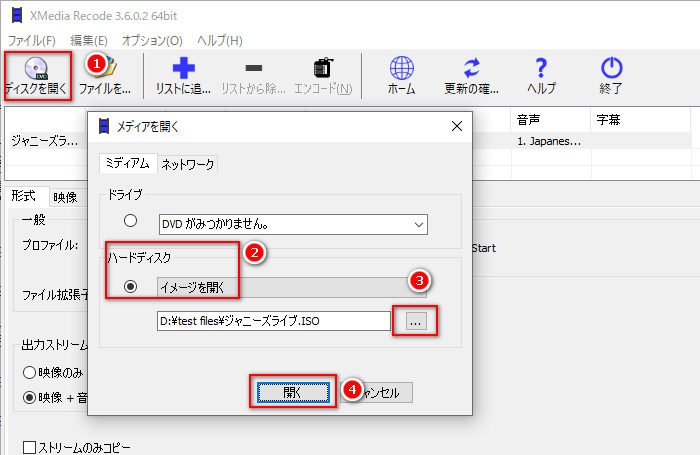This screenshot has height=455, width=700.
Task: Switch to the Network (ネットワーク) tab
Action: coord(187,163)
